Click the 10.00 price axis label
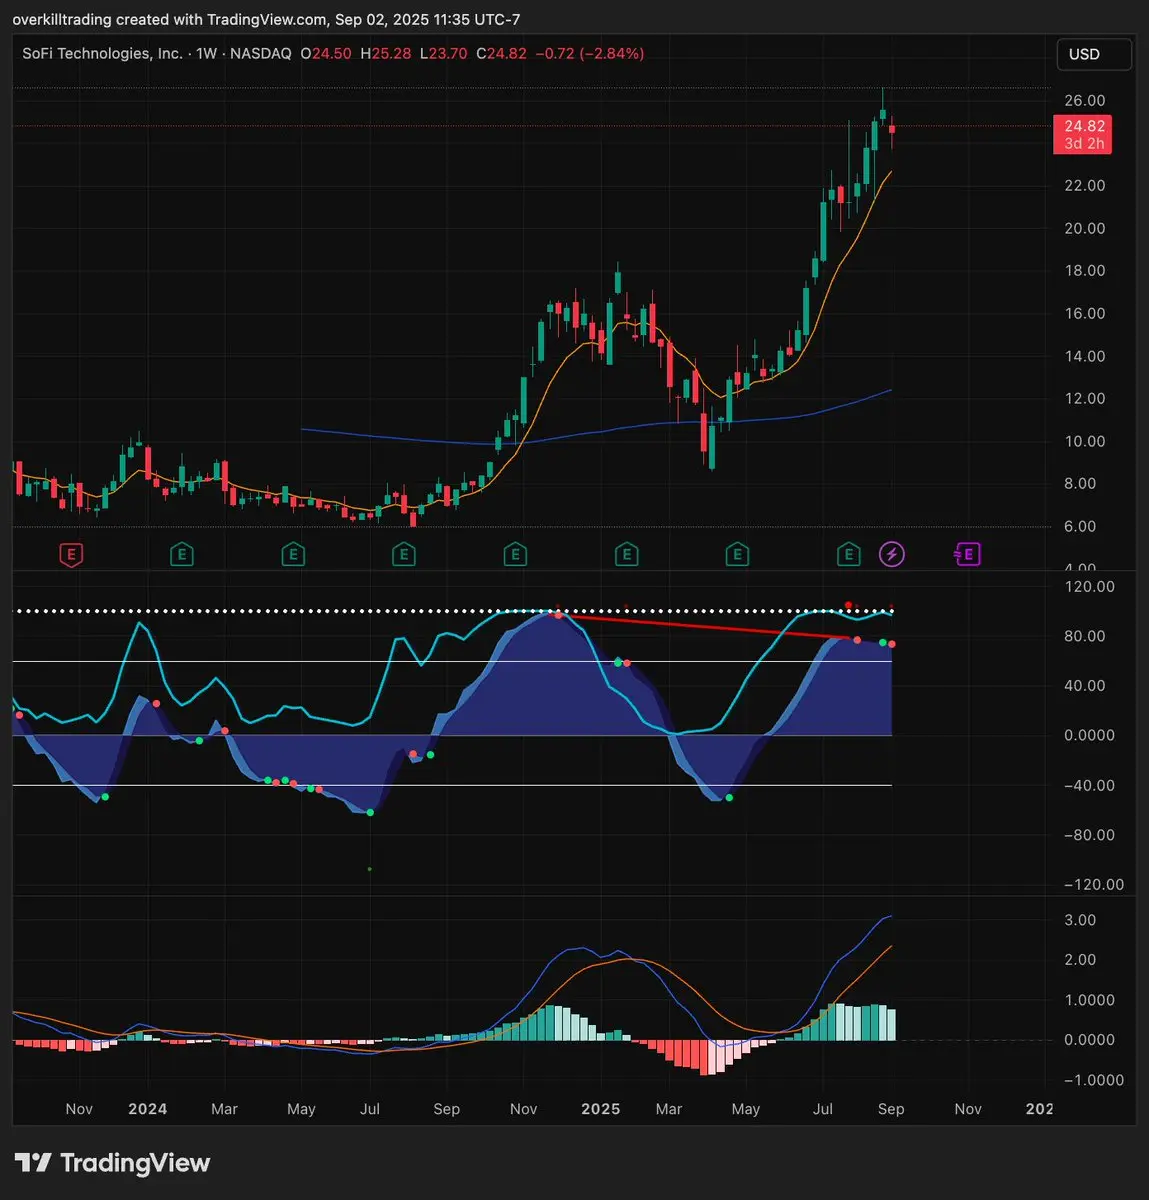 click(x=1084, y=441)
